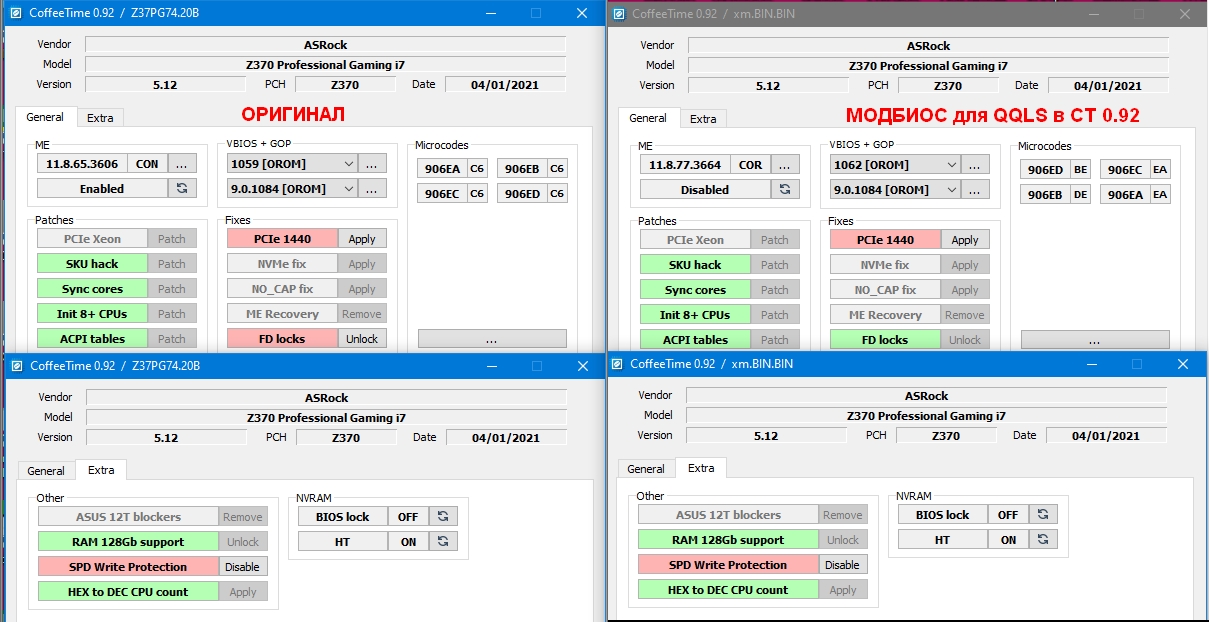The height and width of the screenshot is (622, 1209).
Task: Open ME 11.8.65.3606 browse button (...)
Action: pyautogui.click(x=182, y=163)
